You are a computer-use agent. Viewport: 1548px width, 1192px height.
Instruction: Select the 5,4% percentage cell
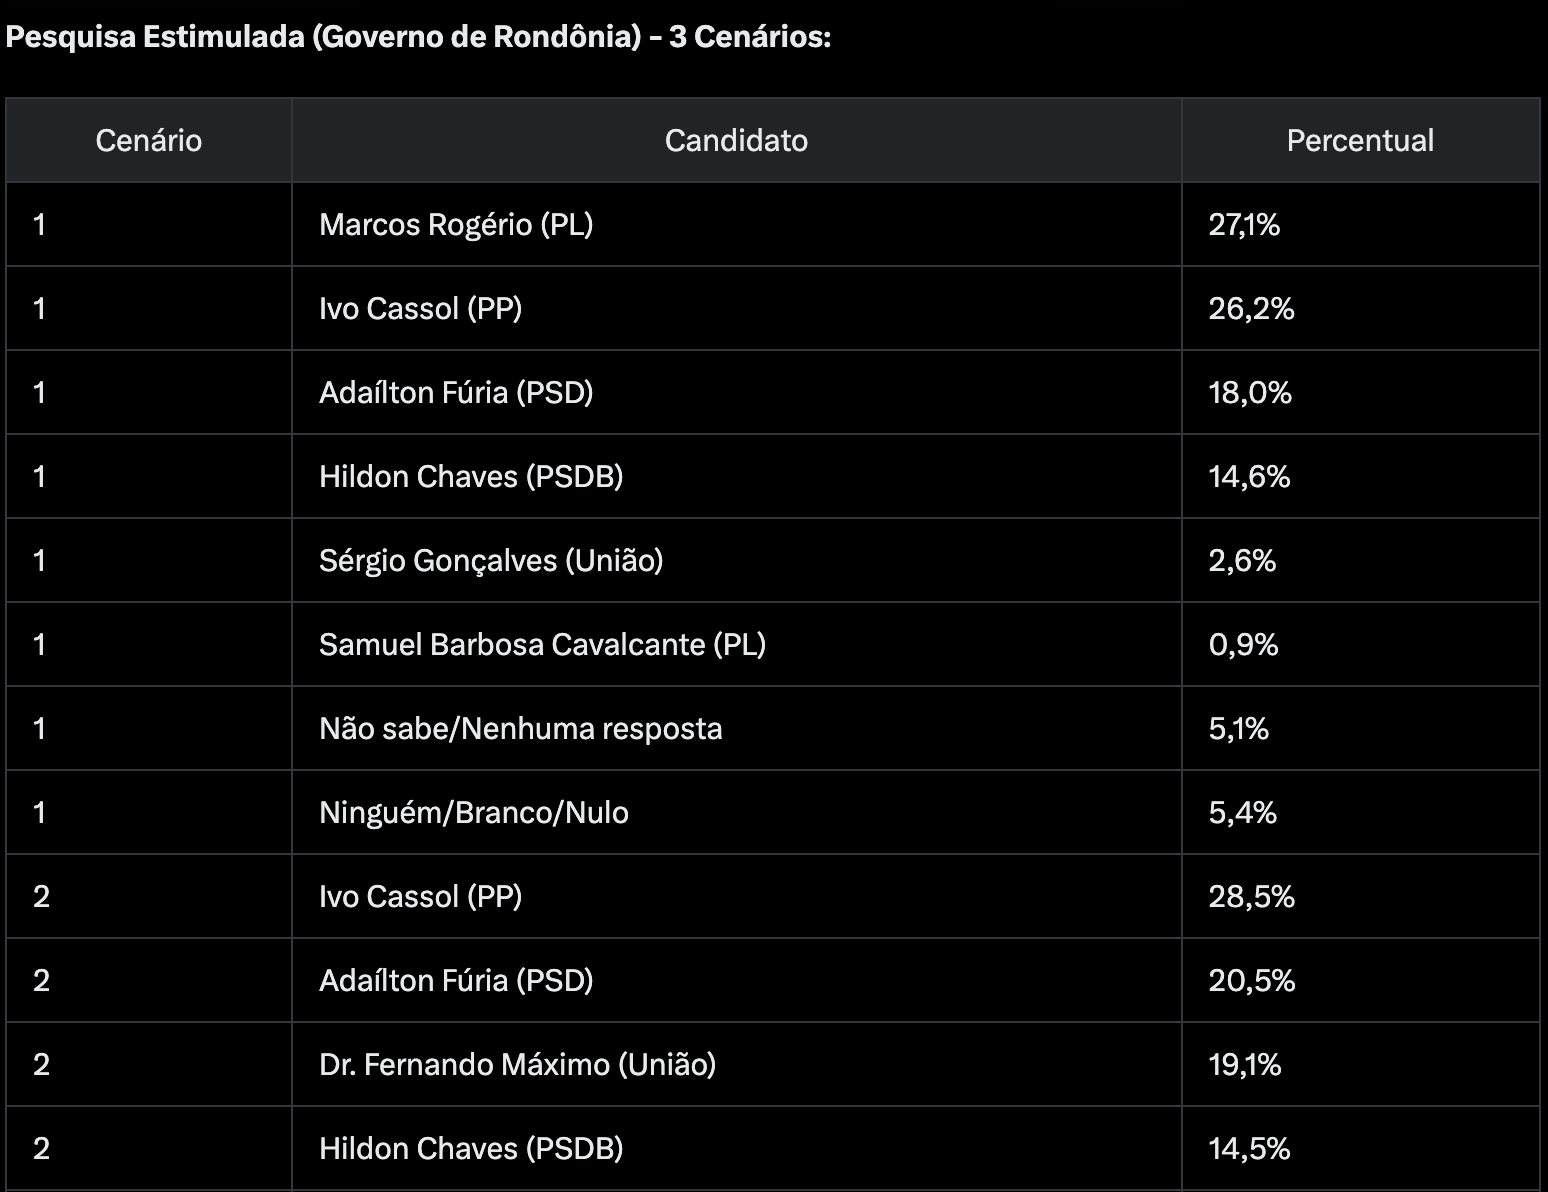[x=1242, y=812]
